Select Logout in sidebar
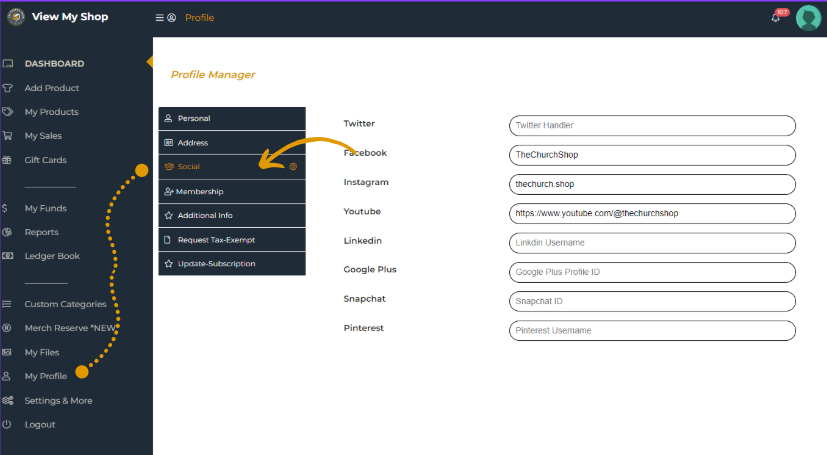827x455 pixels. [x=40, y=424]
